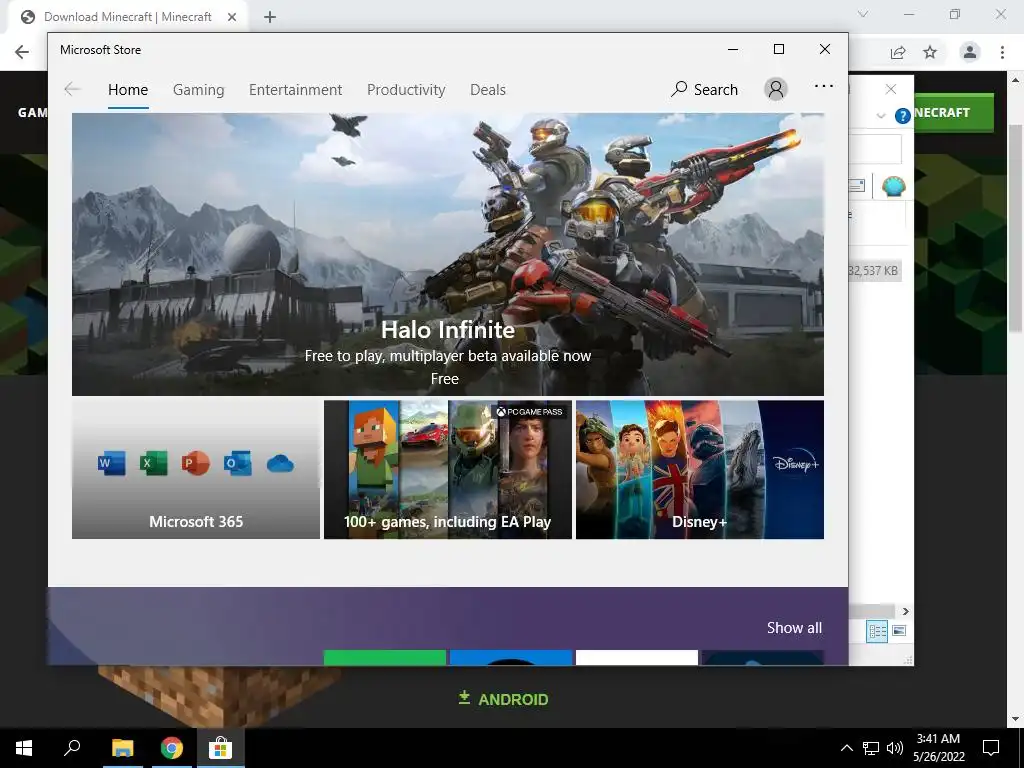Bookmark this page with the star icon

coord(930,52)
